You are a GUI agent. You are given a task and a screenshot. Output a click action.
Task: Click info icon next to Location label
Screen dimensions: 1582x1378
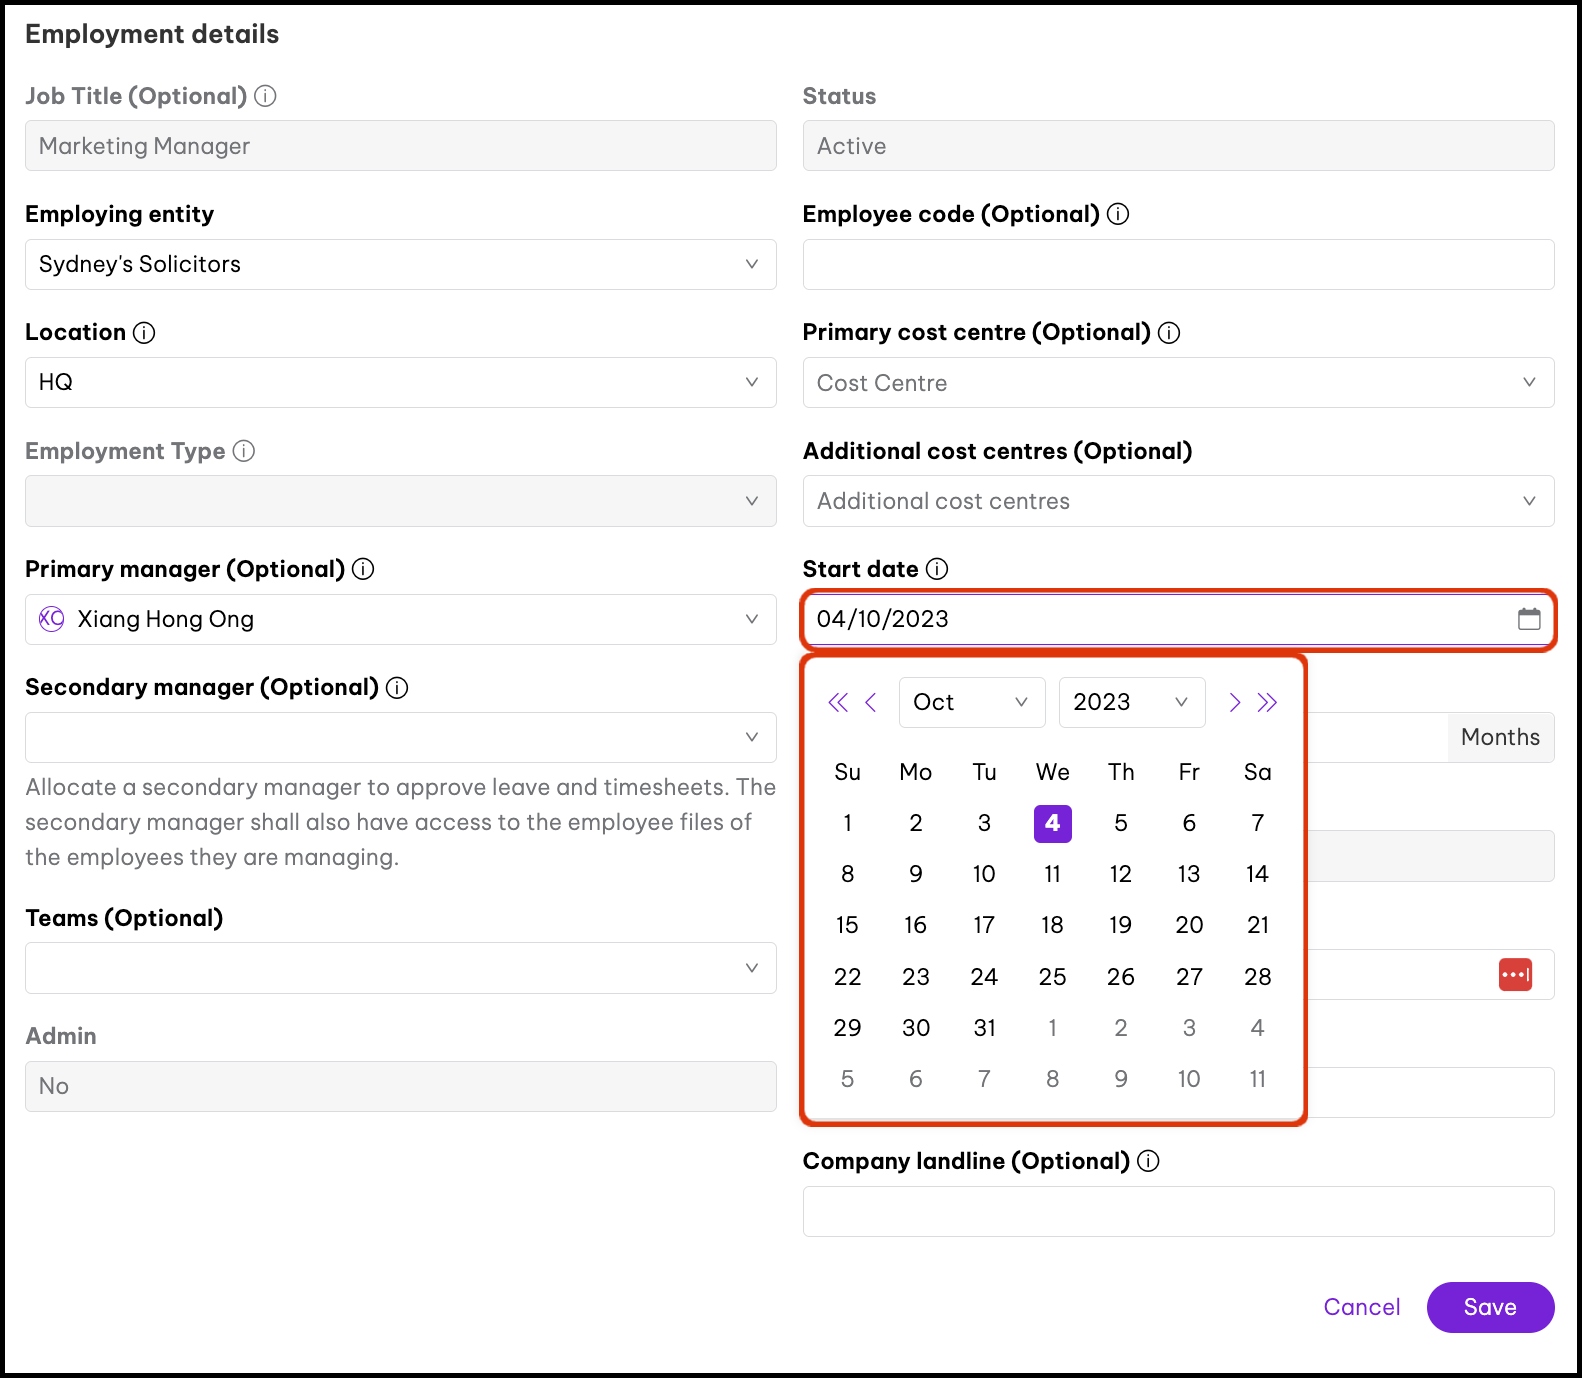(144, 333)
